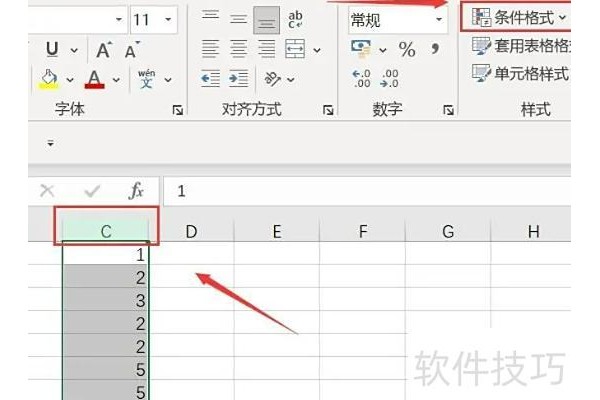This screenshot has width=600, height=400.
Task: Enable wrap text (ab icon)
Action: 295,19
